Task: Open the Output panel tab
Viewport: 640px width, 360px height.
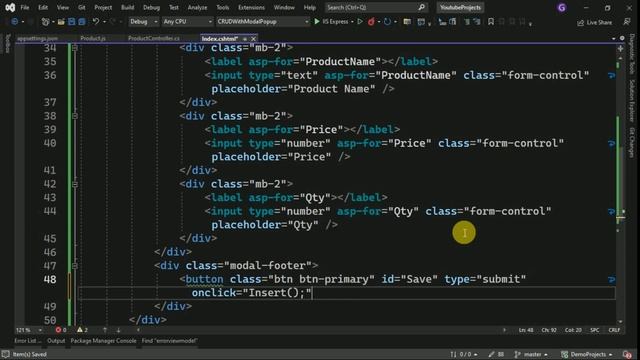Action: click(56, 341)
